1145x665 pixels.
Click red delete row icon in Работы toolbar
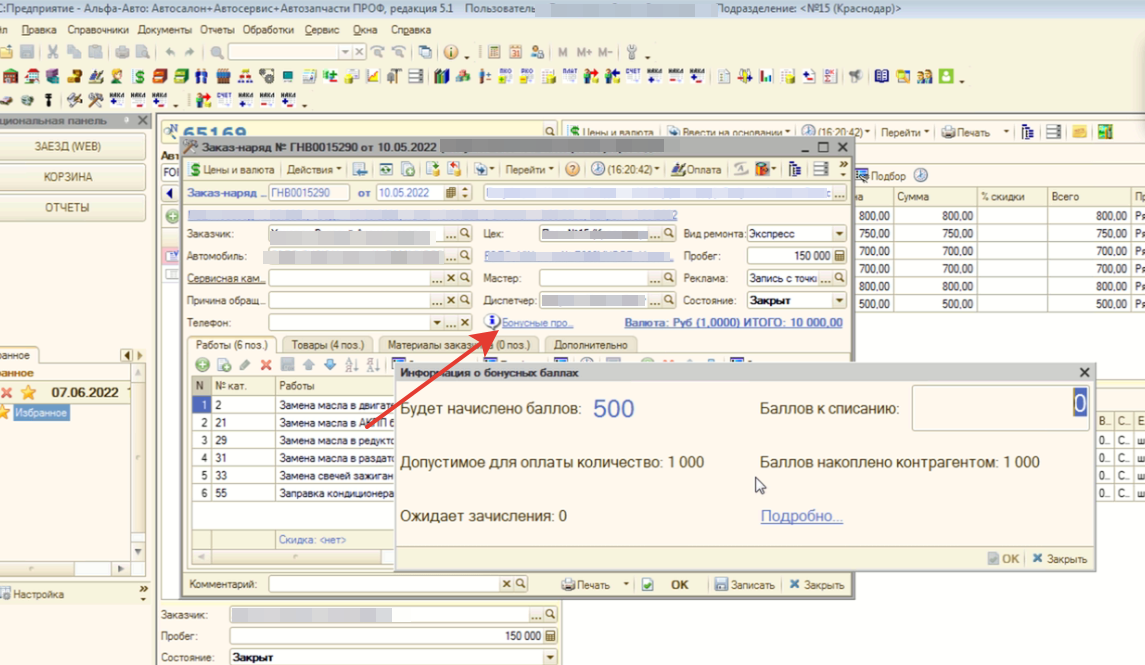click(x=266, y=366)
